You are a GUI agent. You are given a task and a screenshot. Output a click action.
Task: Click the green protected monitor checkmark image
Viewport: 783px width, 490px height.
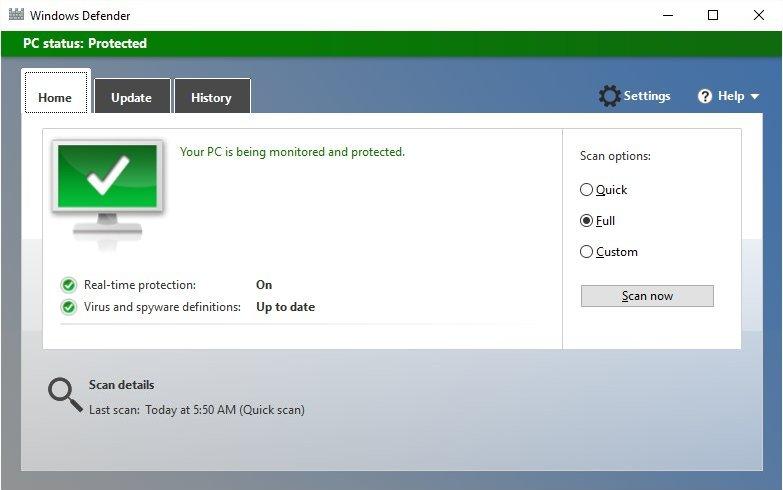tap(107, 193)
